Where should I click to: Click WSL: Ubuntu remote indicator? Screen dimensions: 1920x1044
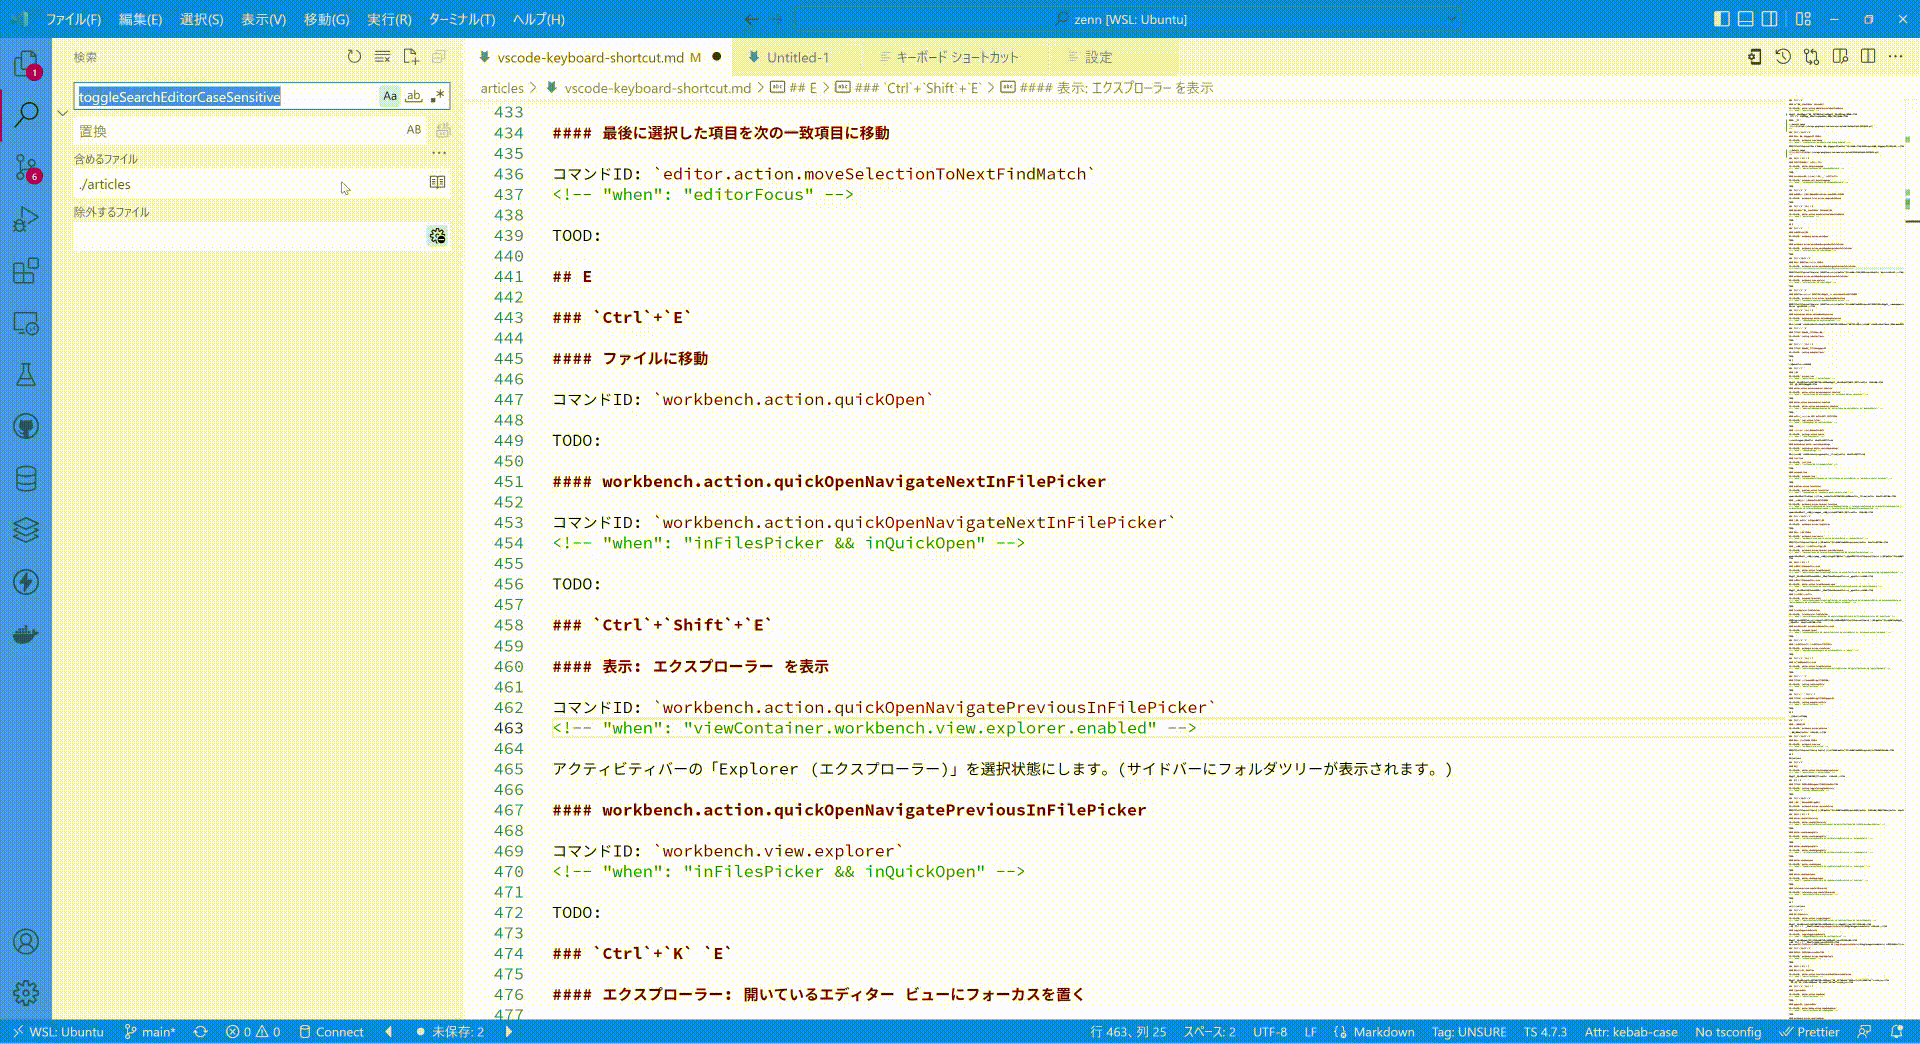57,1032
